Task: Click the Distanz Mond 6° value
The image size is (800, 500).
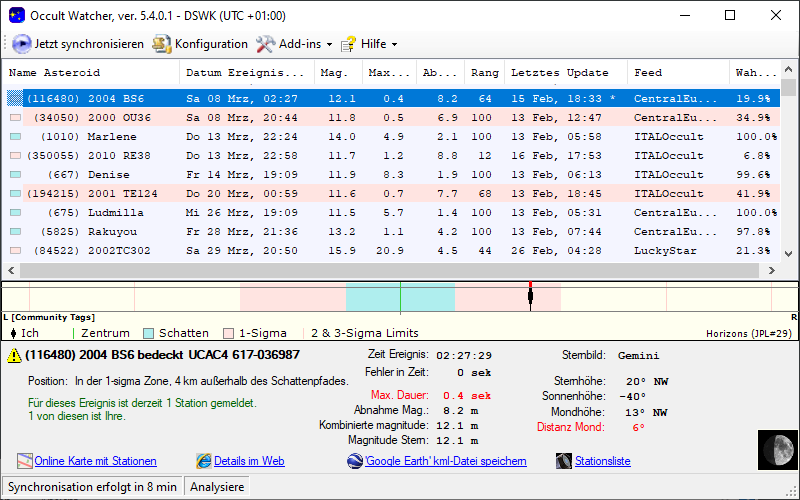Action: point(638,428)
